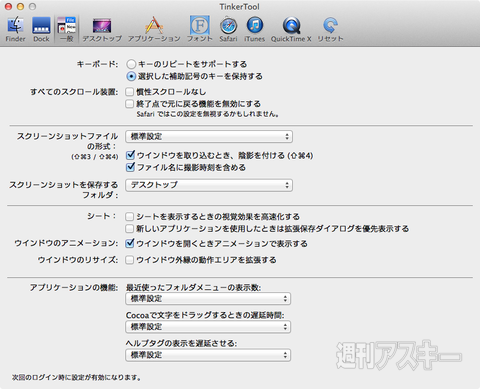Click the TinkerTool window title
This screenshot has width=480, height=389.
point(239,7)
